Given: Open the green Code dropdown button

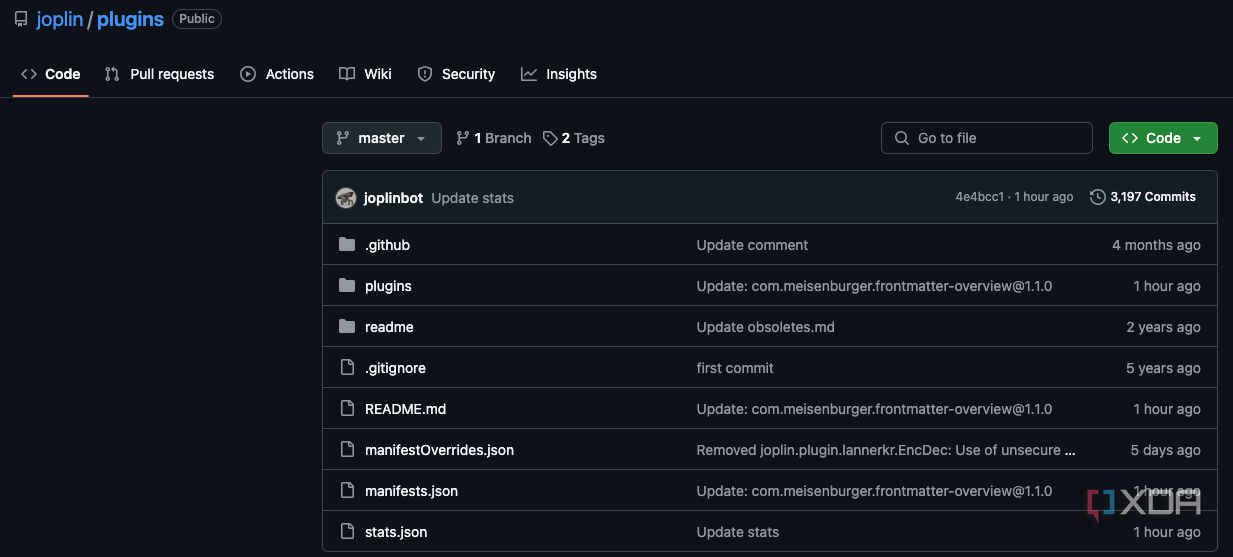Looking at the screenshot, I should tap(1163, 138).
